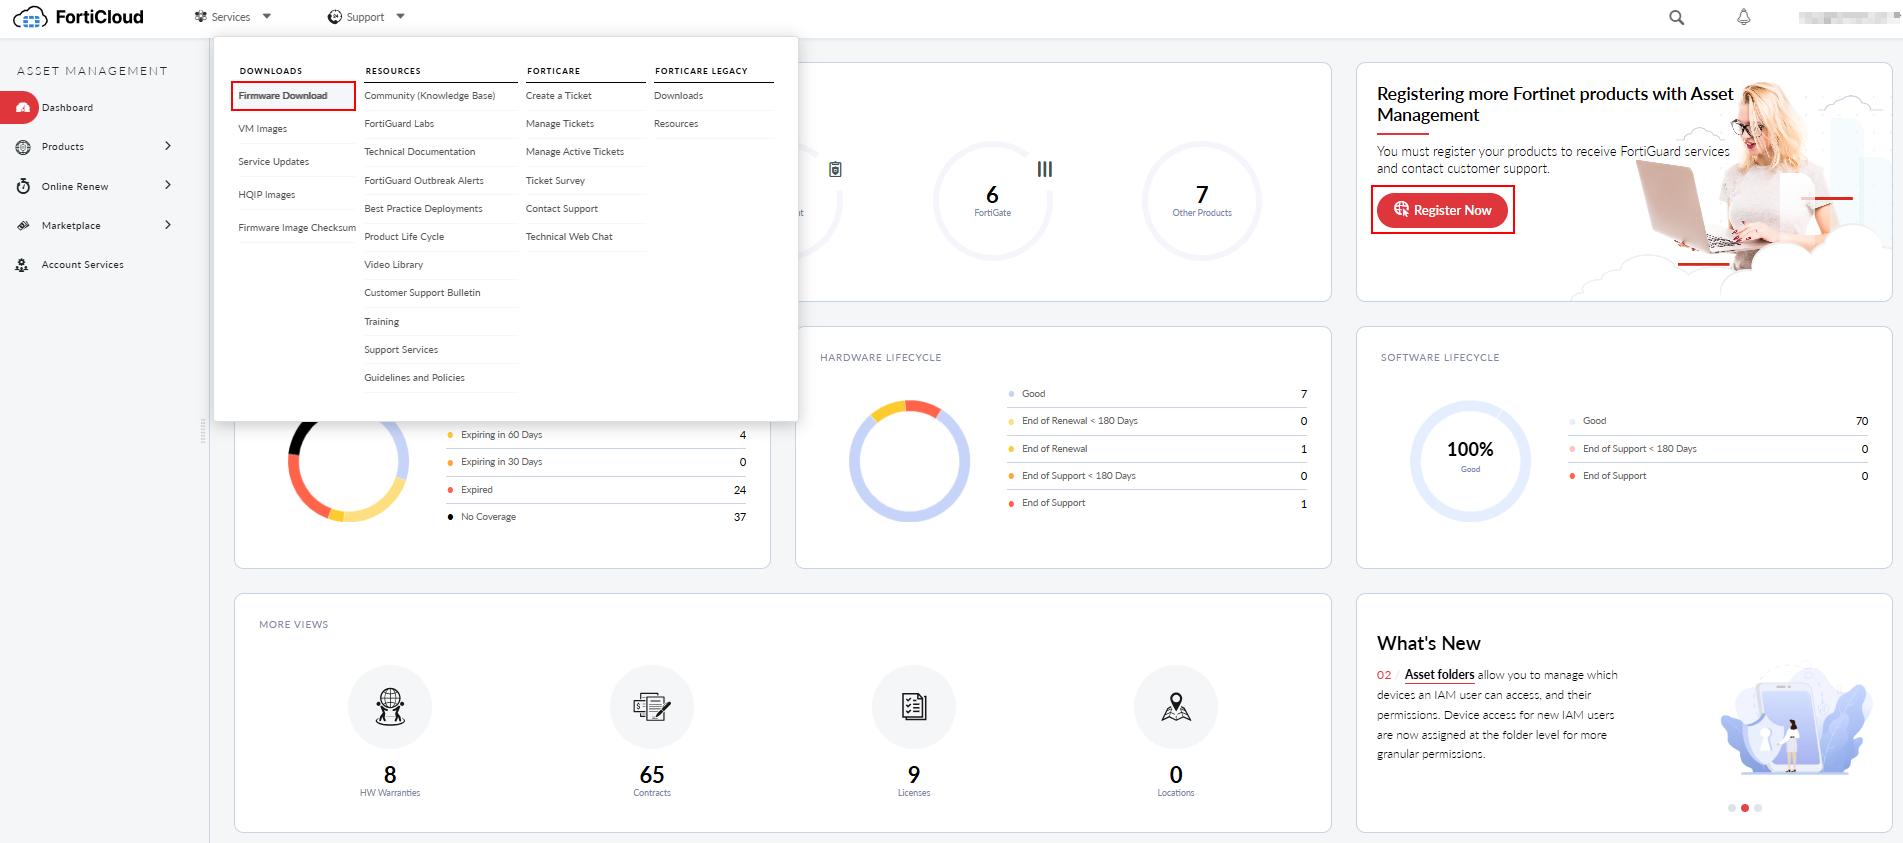Click the Dashboard sidebar icon
Image resolution: width=1903 pixels, height=843 pixels.
[23, 107]
